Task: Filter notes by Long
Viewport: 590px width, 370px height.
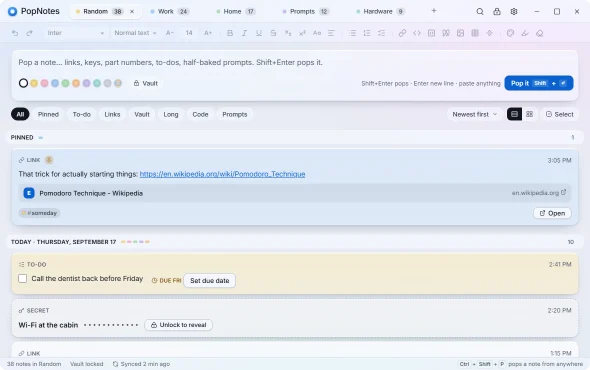Action: (x=171, y=114)
